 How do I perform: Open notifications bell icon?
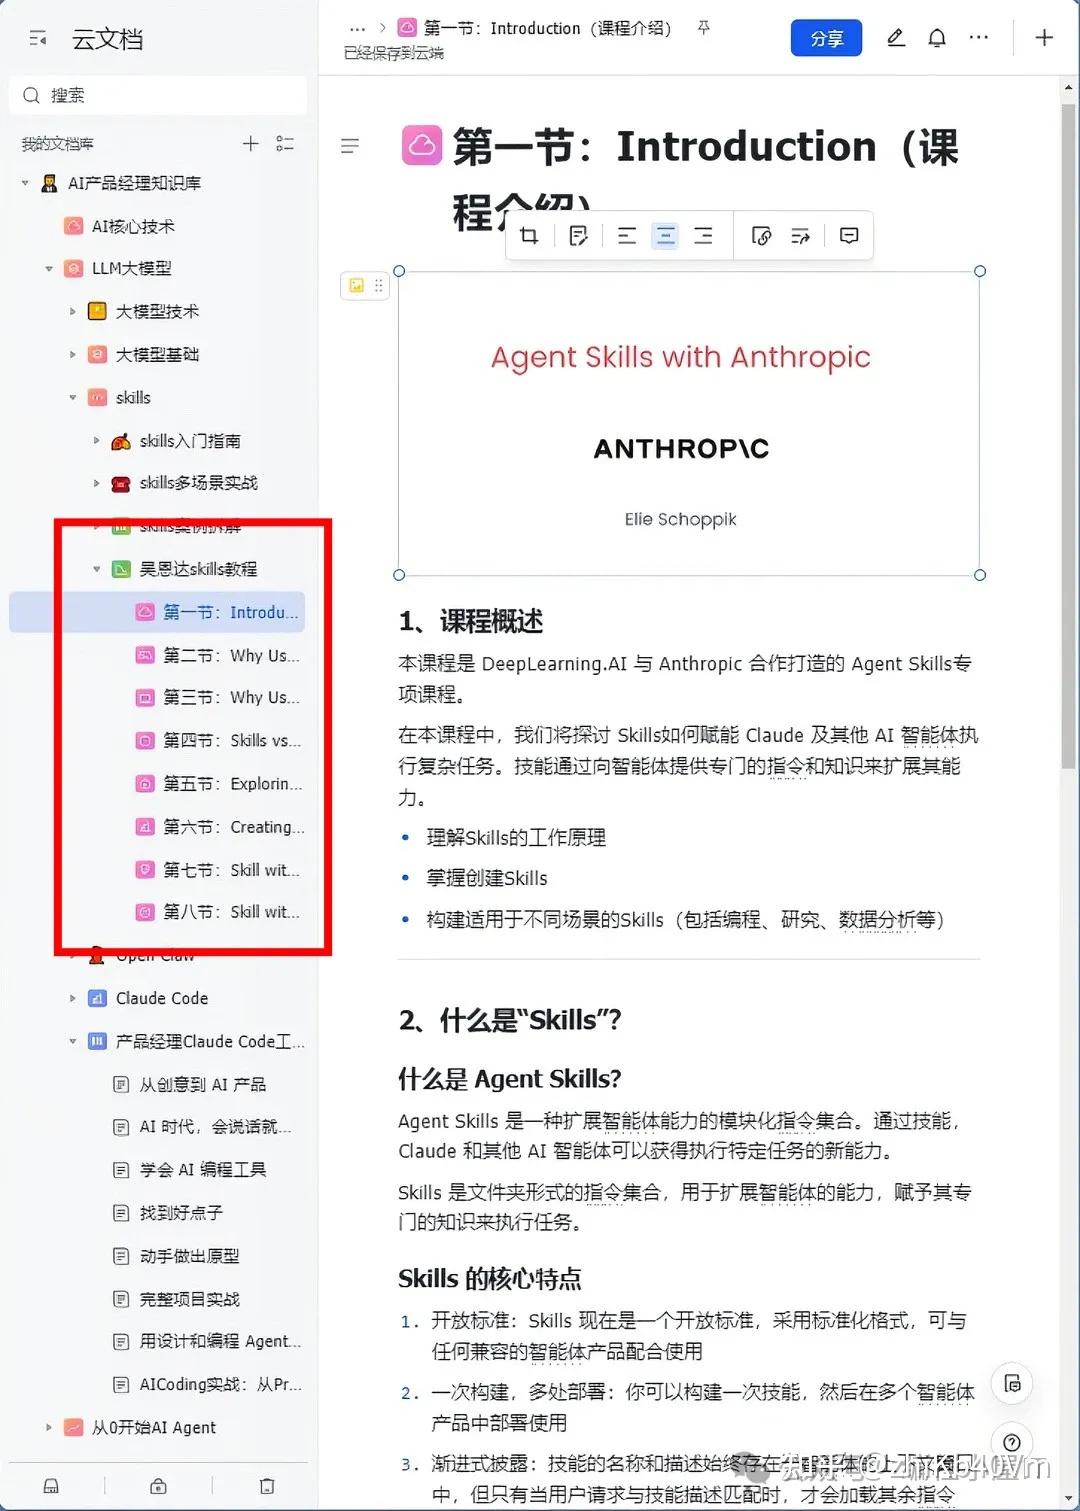point(937,38)
